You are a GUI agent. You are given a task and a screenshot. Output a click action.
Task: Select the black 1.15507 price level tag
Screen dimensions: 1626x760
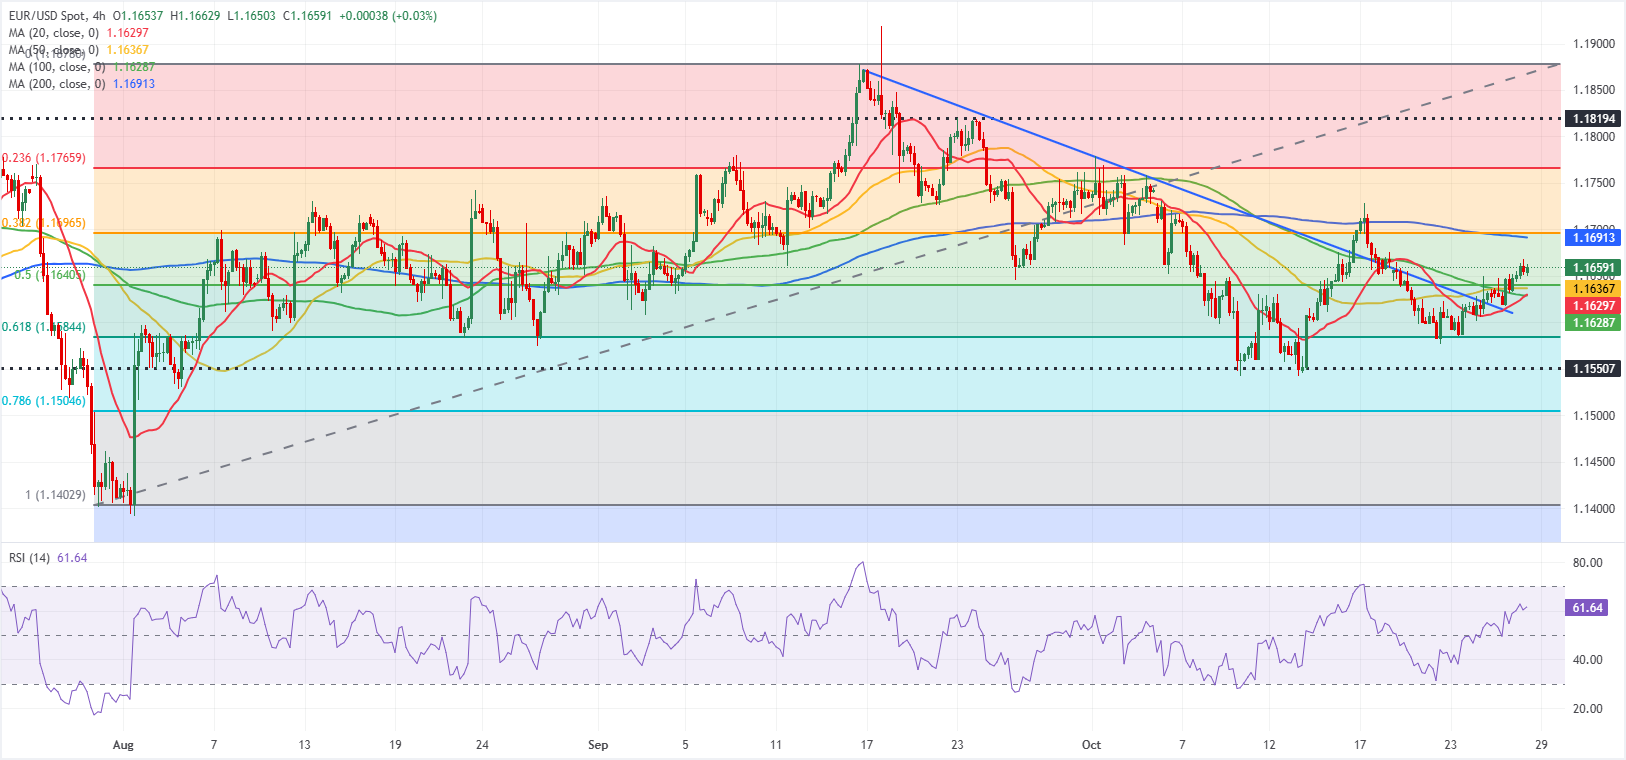(1594, 369)
